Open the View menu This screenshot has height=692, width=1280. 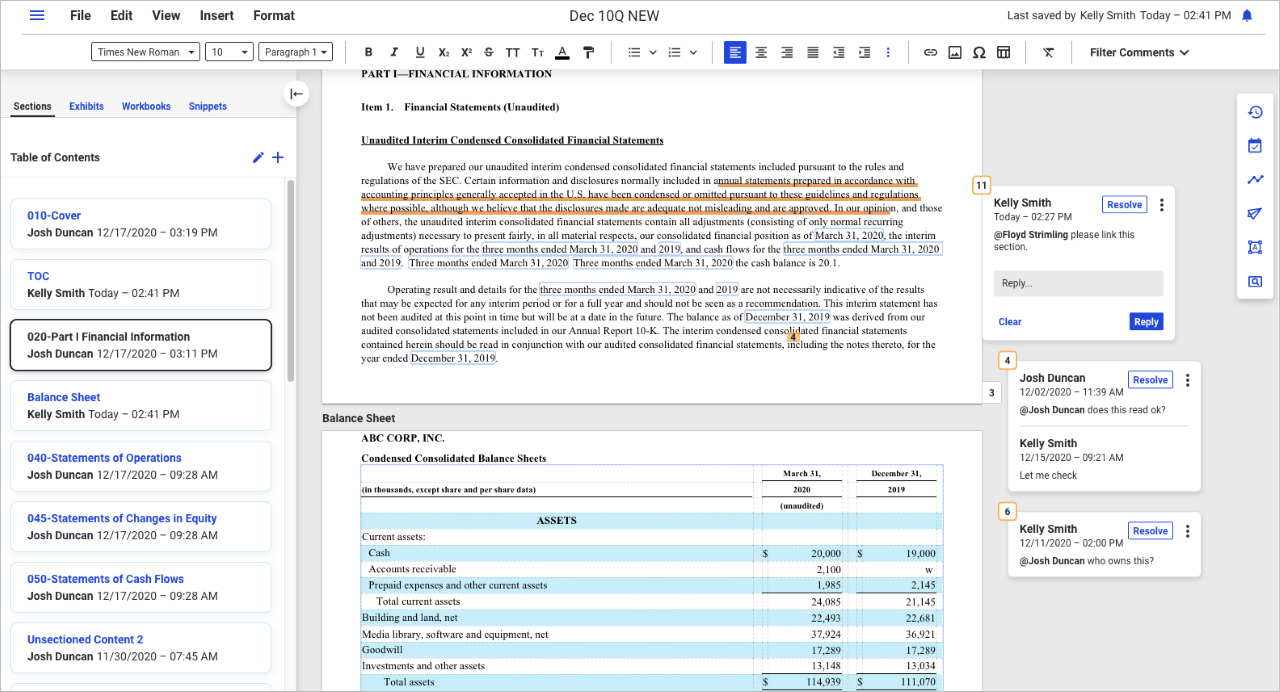point(166,15)
